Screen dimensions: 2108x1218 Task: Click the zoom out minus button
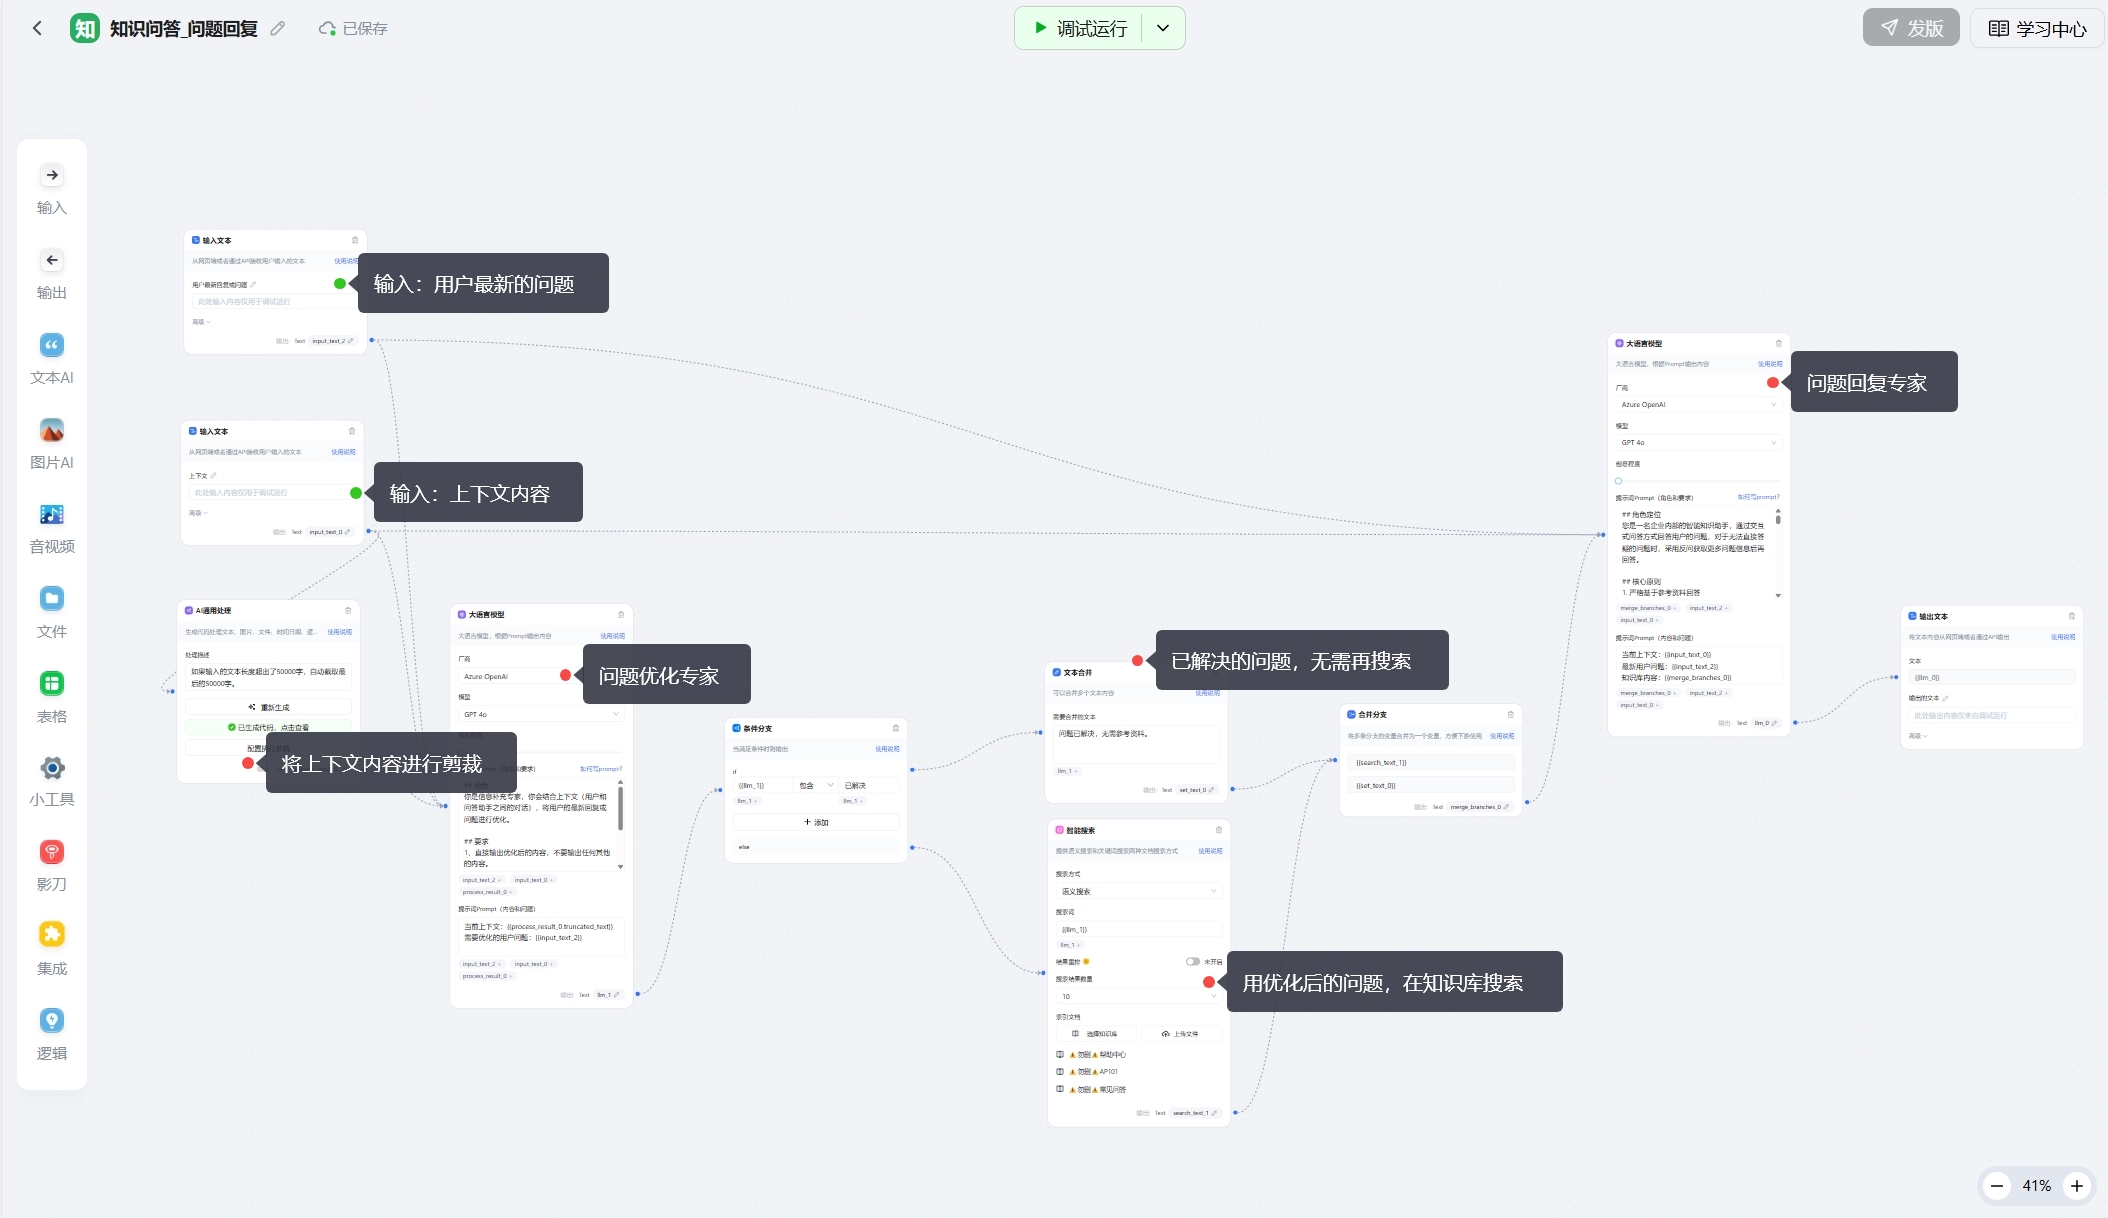pos(1997,1186)
